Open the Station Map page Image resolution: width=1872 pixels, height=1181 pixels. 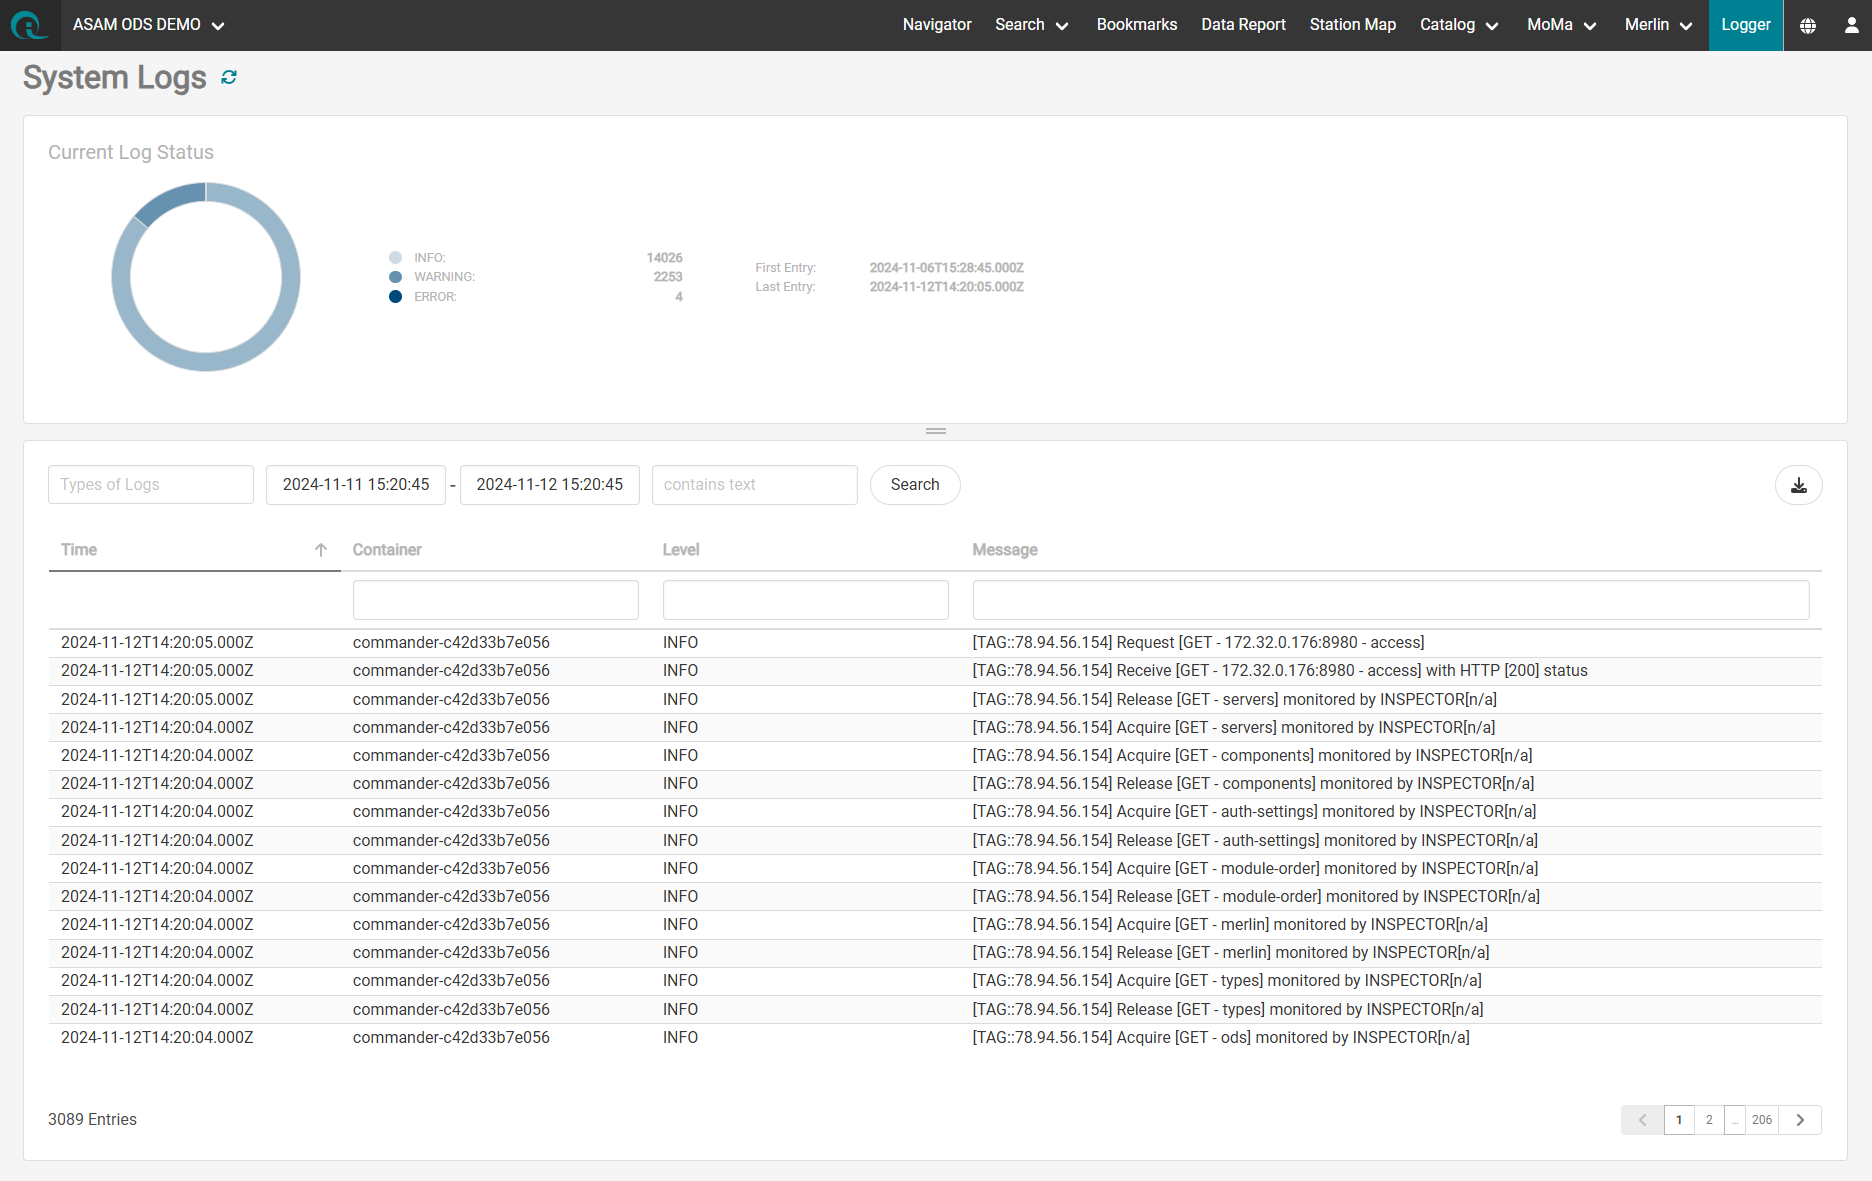click(1352, 25)
